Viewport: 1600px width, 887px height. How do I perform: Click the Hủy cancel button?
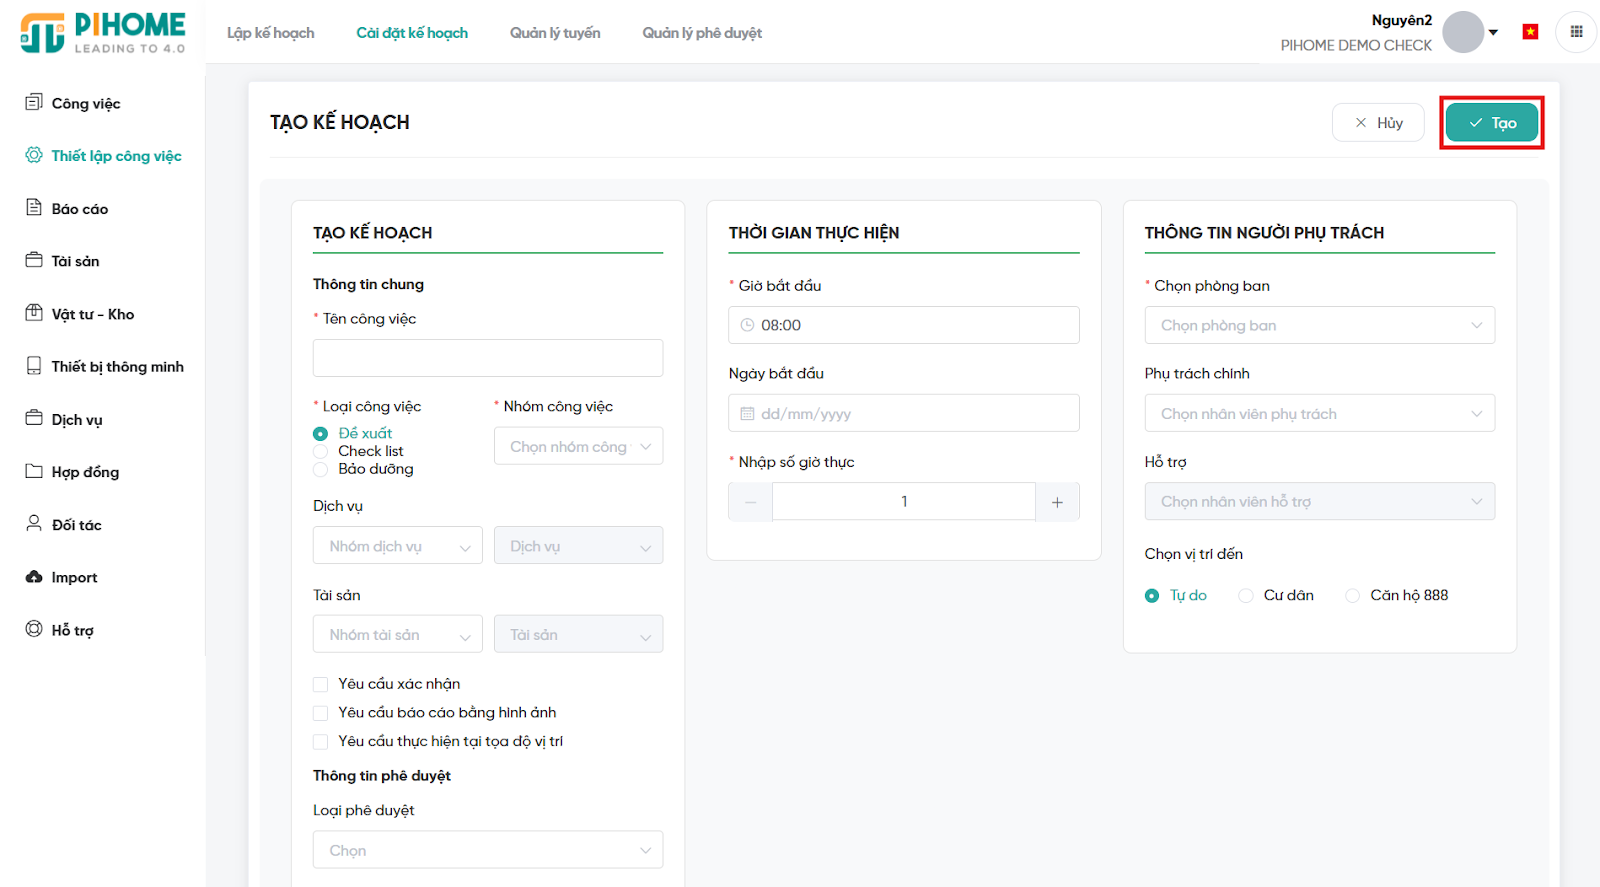(1377, 123)
